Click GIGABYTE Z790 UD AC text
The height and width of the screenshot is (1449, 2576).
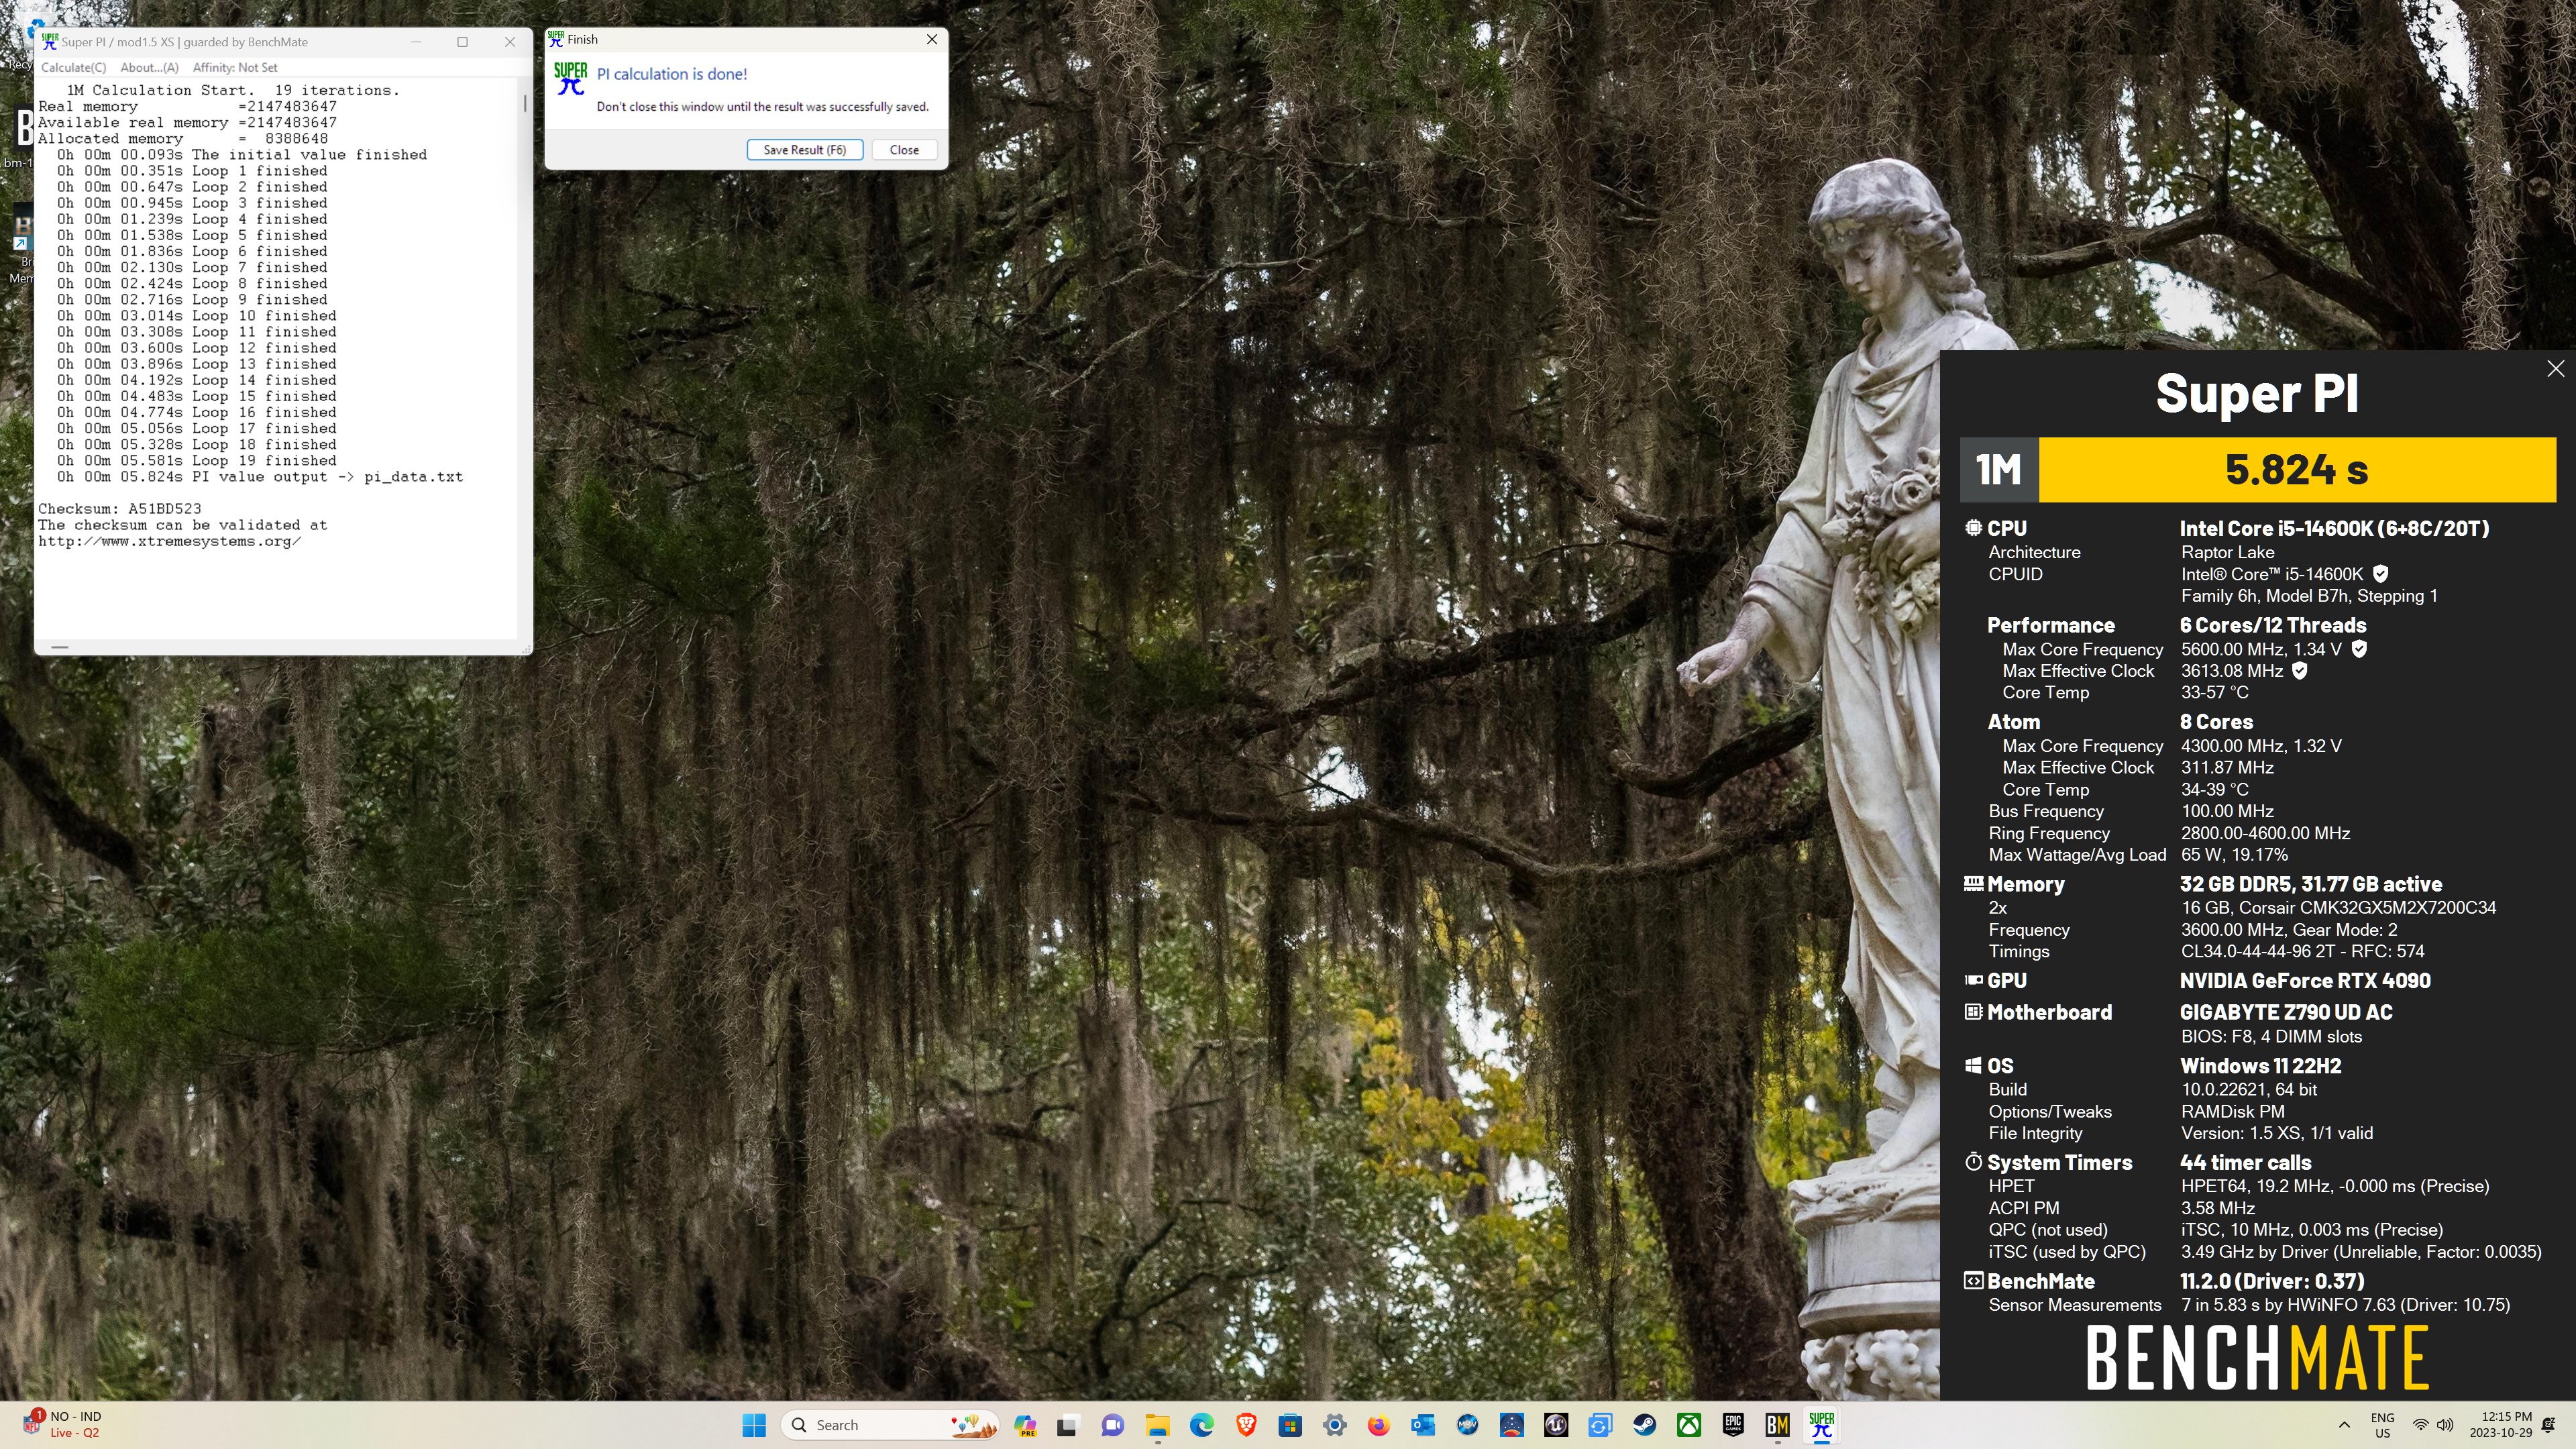pos(2286,1012)
